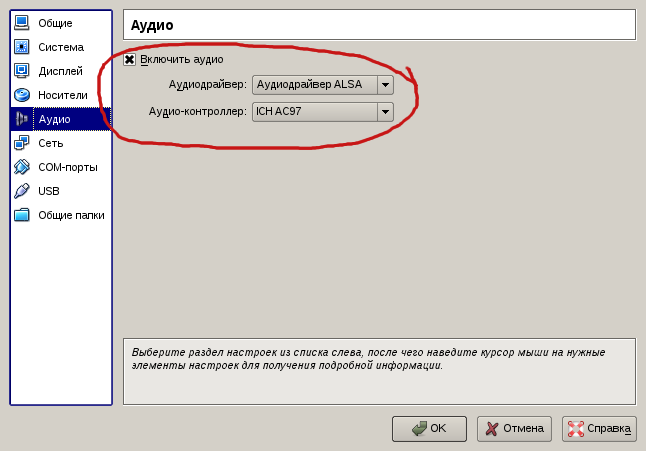
Task: Click the Аудио-контроллер label
Action: pos(198,111)
